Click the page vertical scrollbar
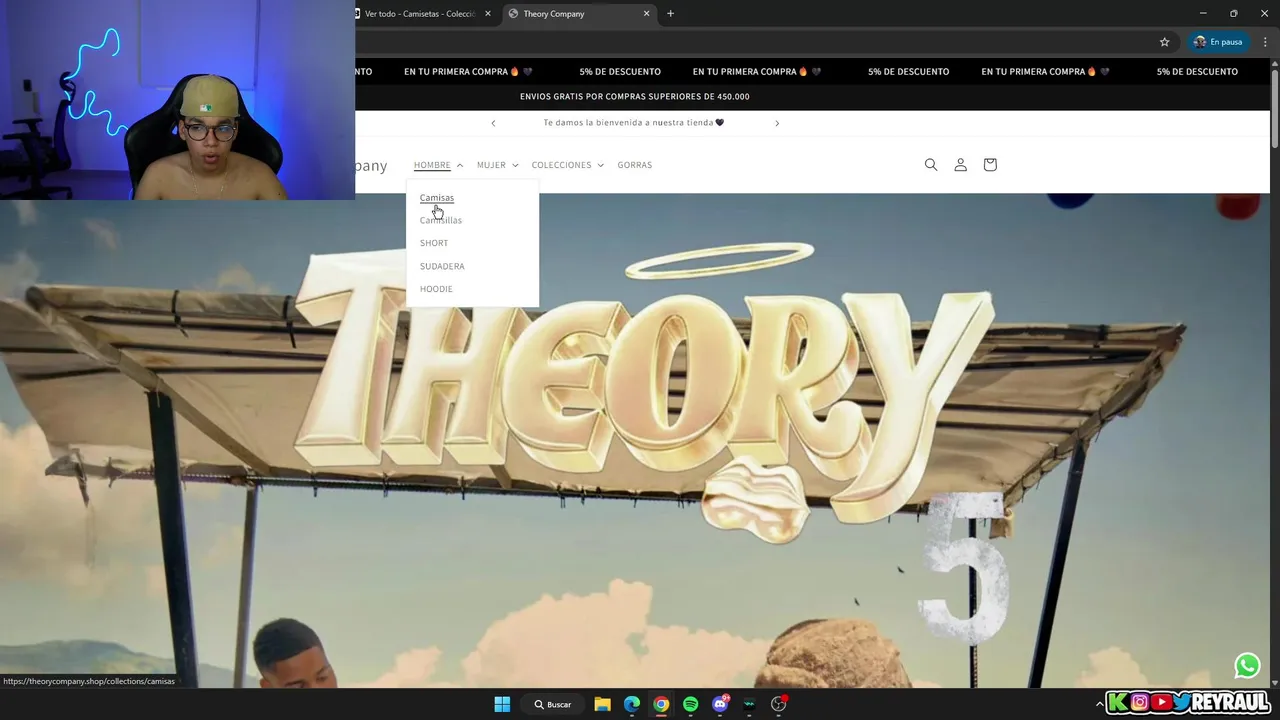 coord(1274,110)
